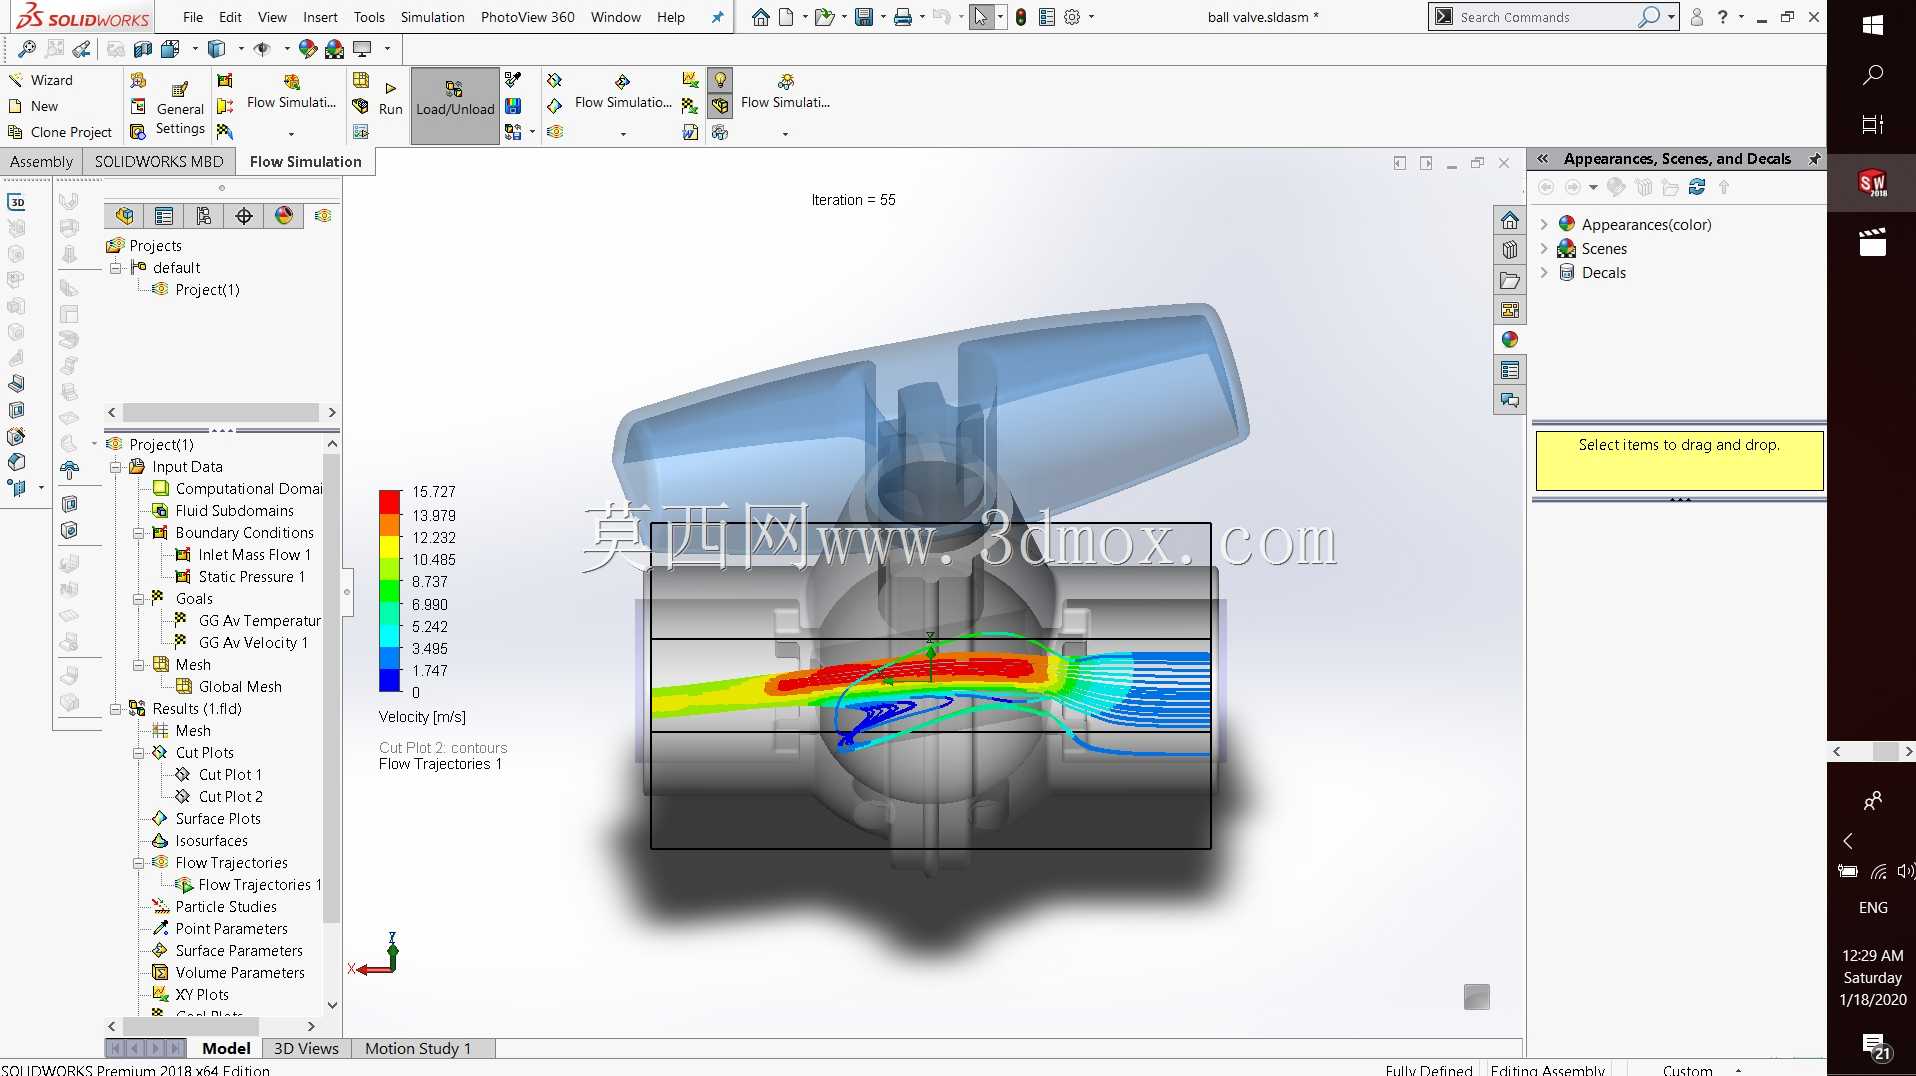Click the upper tree horizontal scrollbar
Image resolution: width=1916 pixels, height=1076 pixels.
[221, 412]
